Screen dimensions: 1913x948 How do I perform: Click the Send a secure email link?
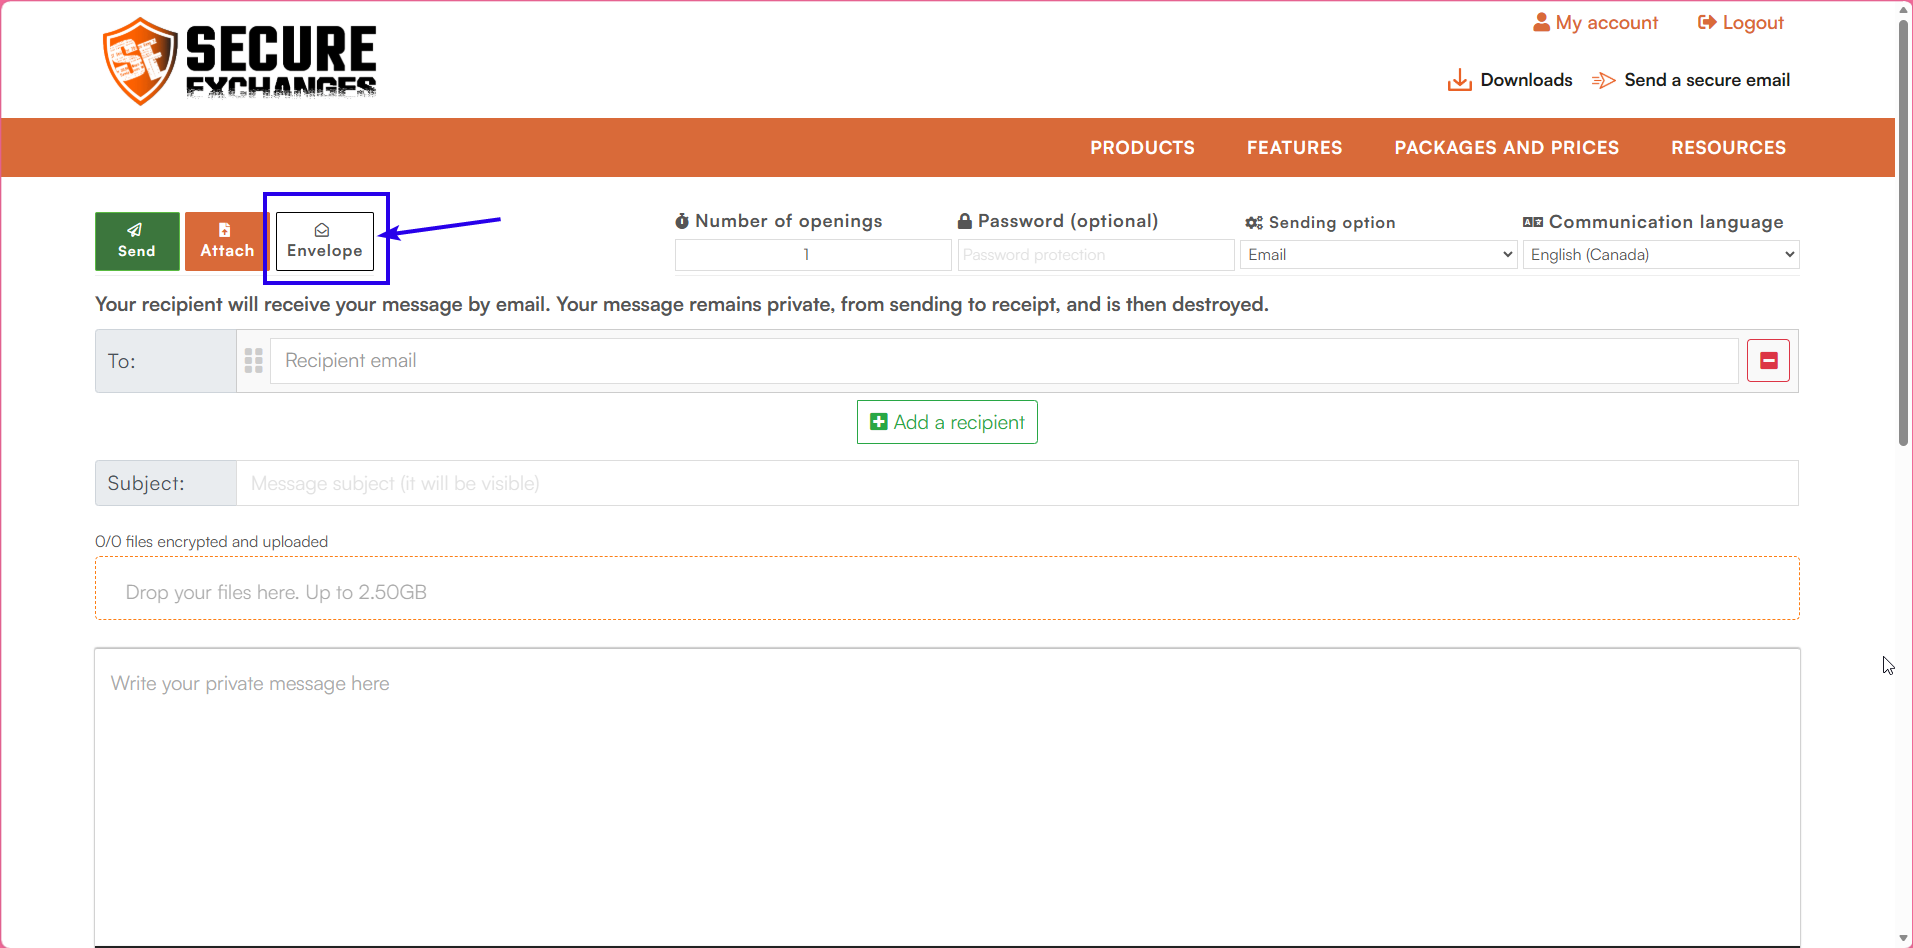pyautogui.click(x=1691, y=80)
